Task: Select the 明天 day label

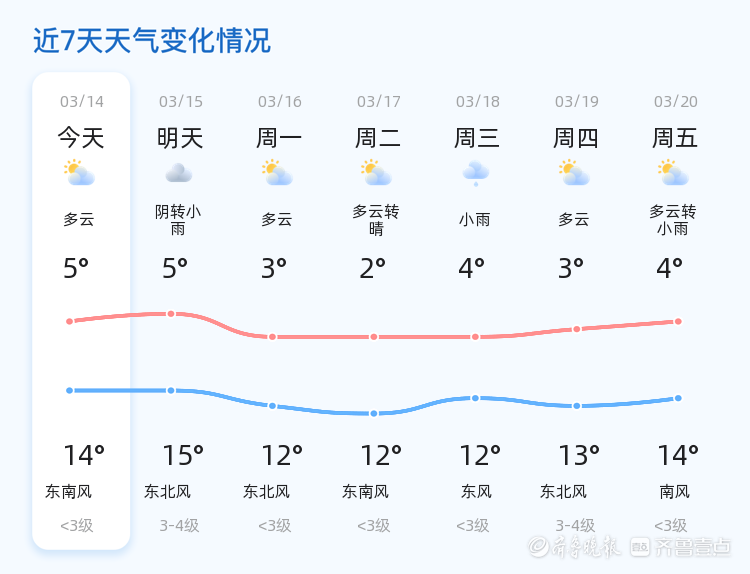Action: [180, 138]
